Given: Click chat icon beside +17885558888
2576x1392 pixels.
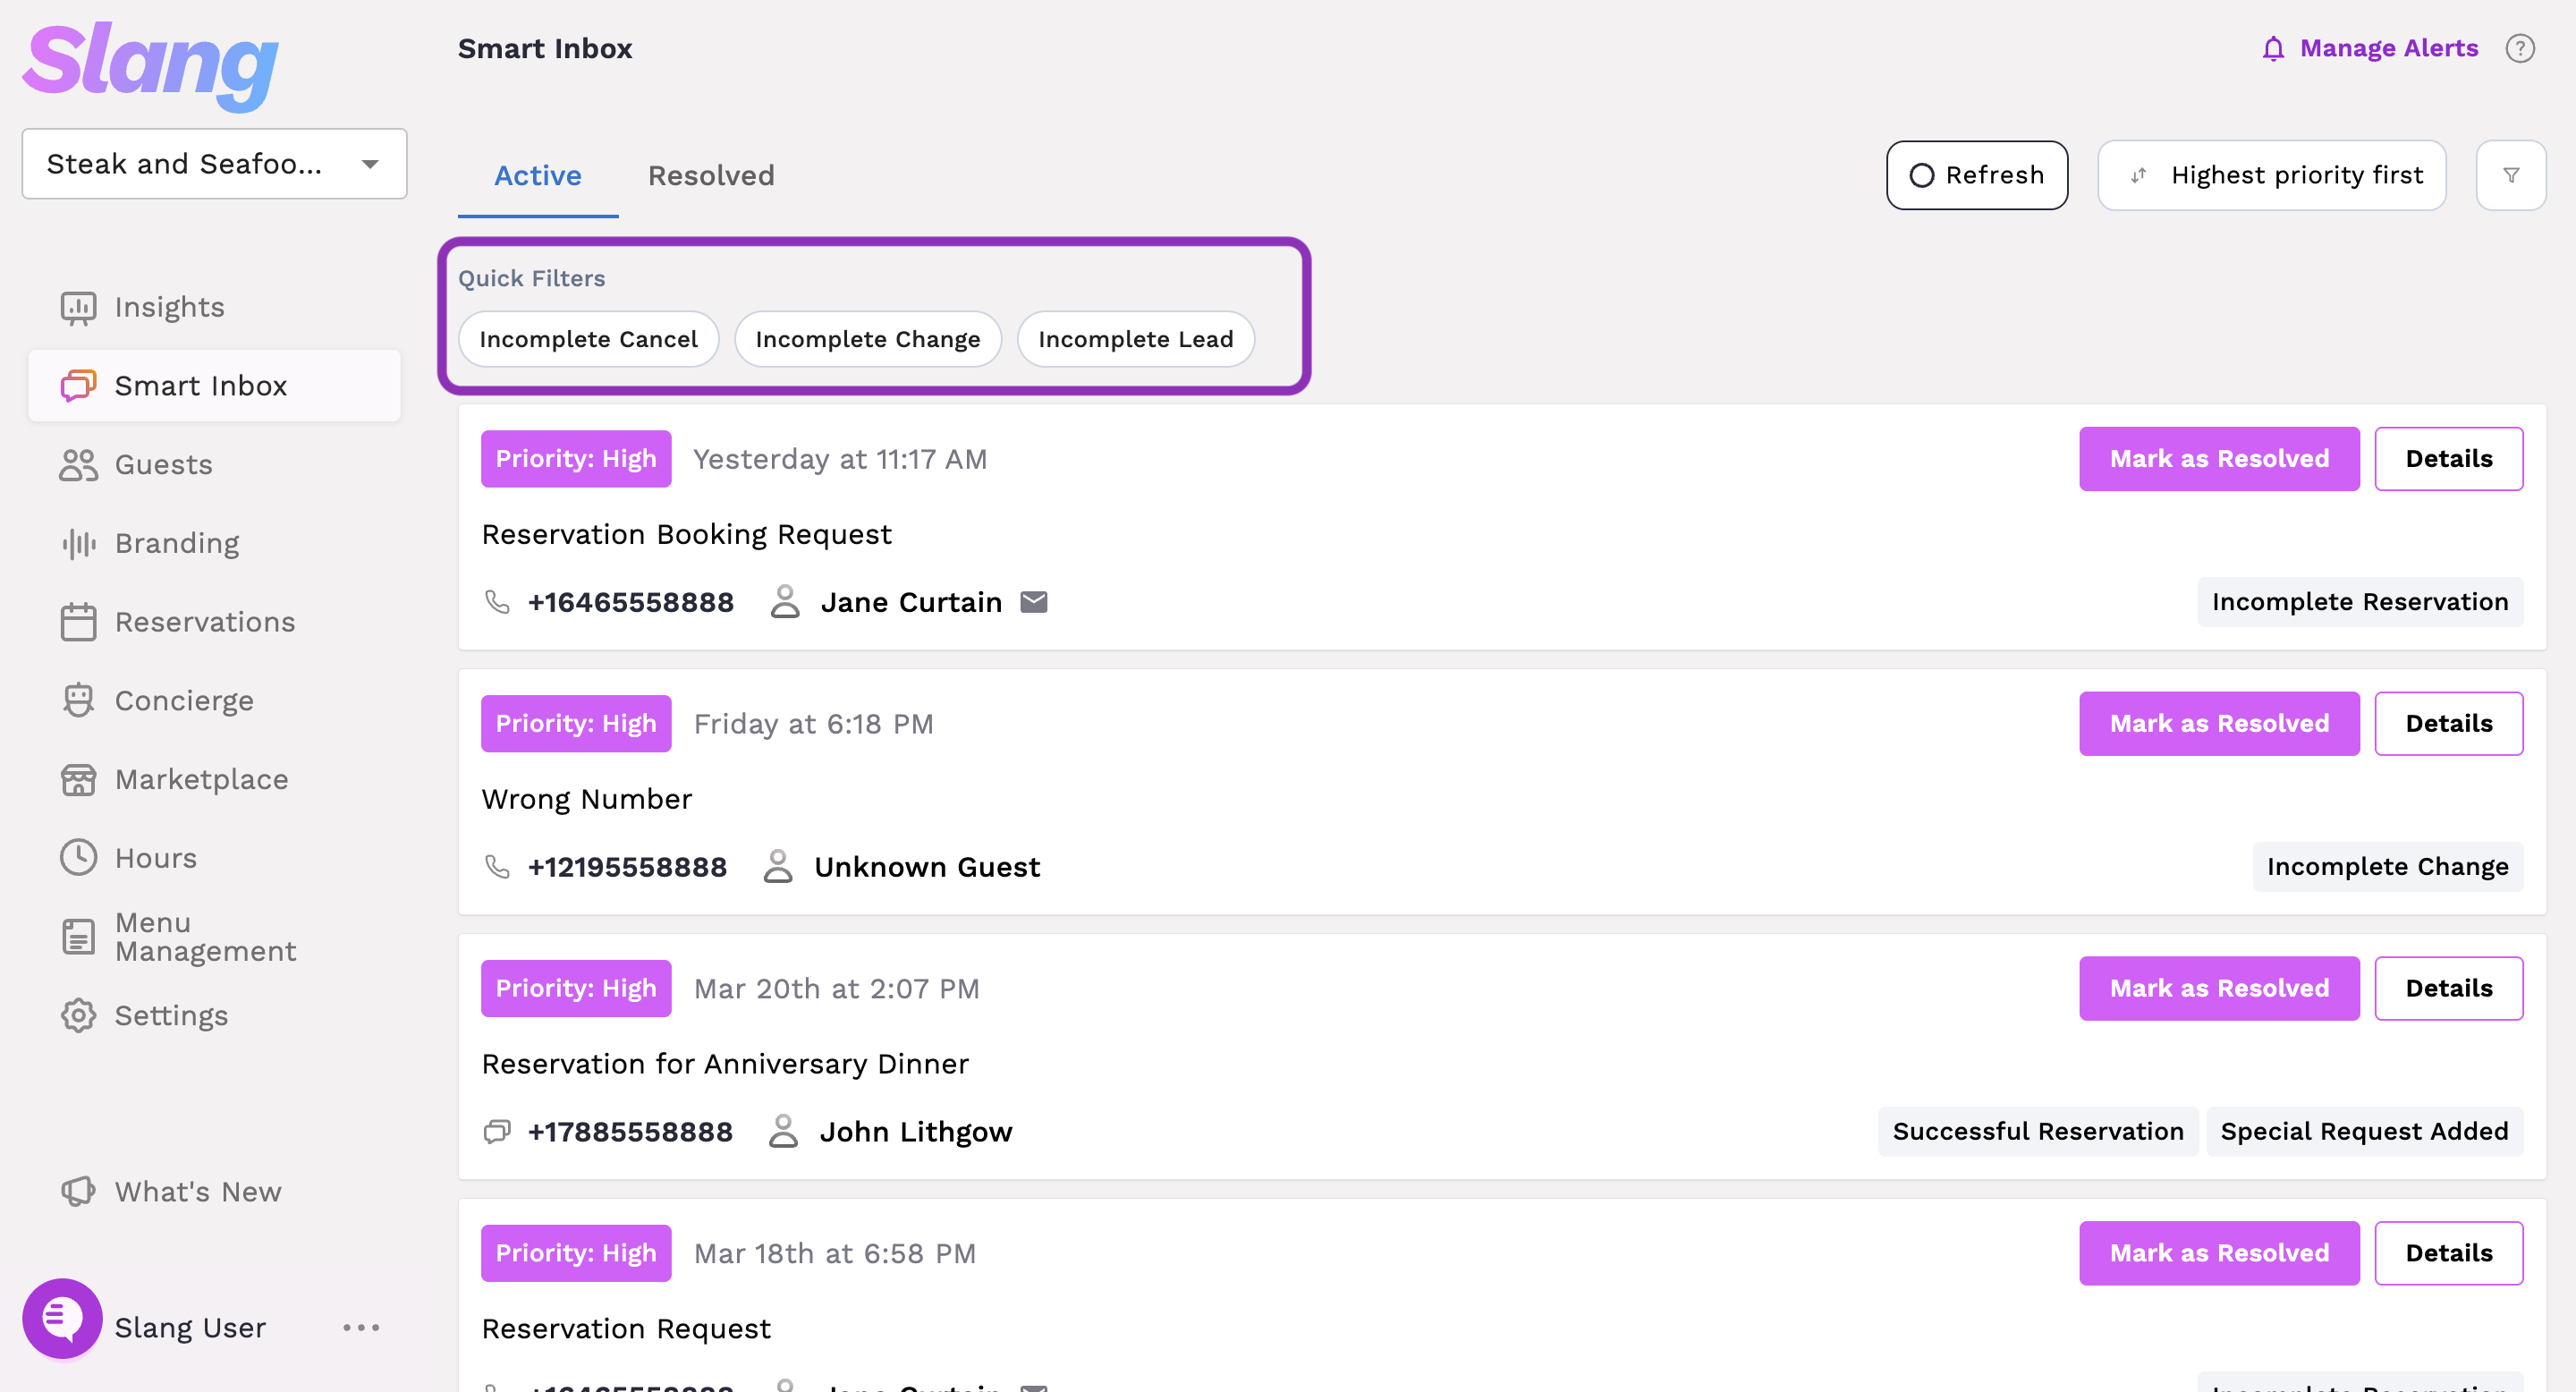Looking at the screenshot, I should (x=497, y=1132).
